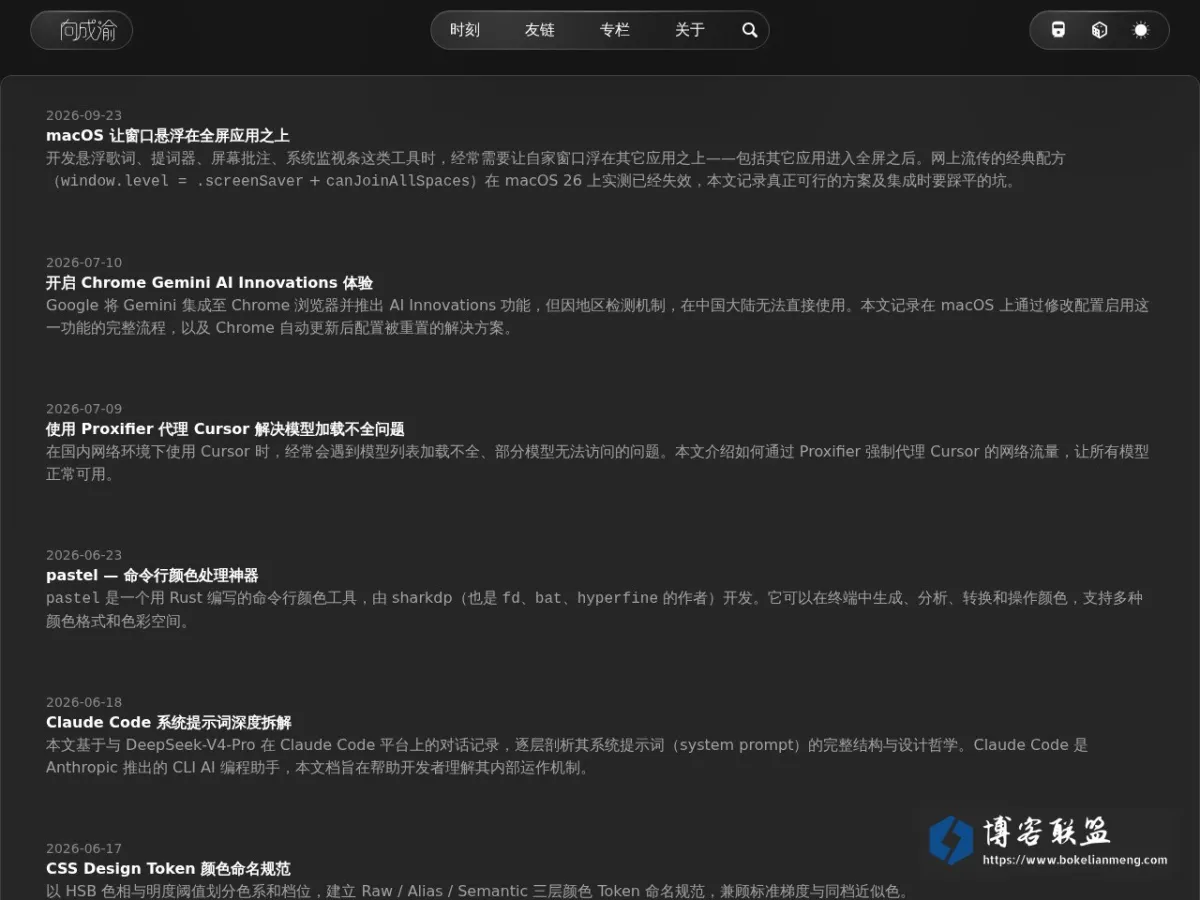This screenshot has height=900, width=1200.
Task: Click the excerpt starting 开发悬浮歌词、提词器
Action: 556,169
